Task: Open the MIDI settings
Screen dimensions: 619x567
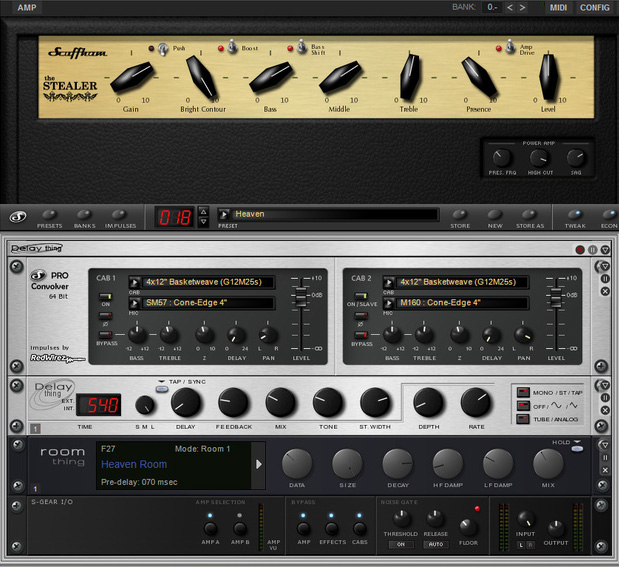Action: [558, 8]
